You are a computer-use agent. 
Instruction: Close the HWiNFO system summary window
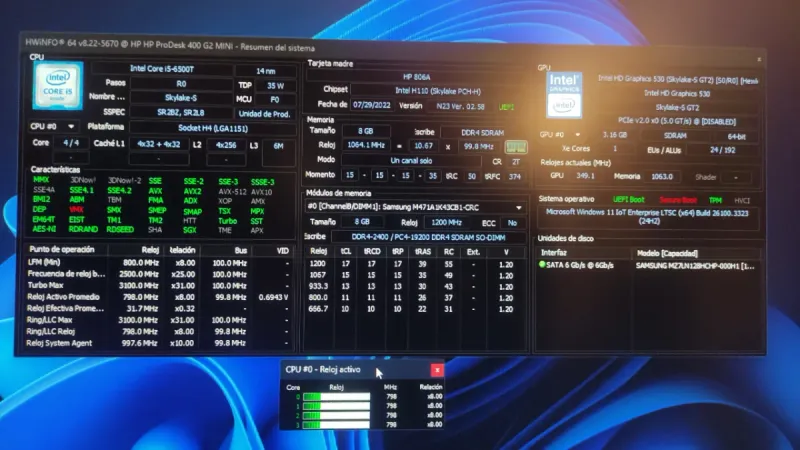point(759,60)
